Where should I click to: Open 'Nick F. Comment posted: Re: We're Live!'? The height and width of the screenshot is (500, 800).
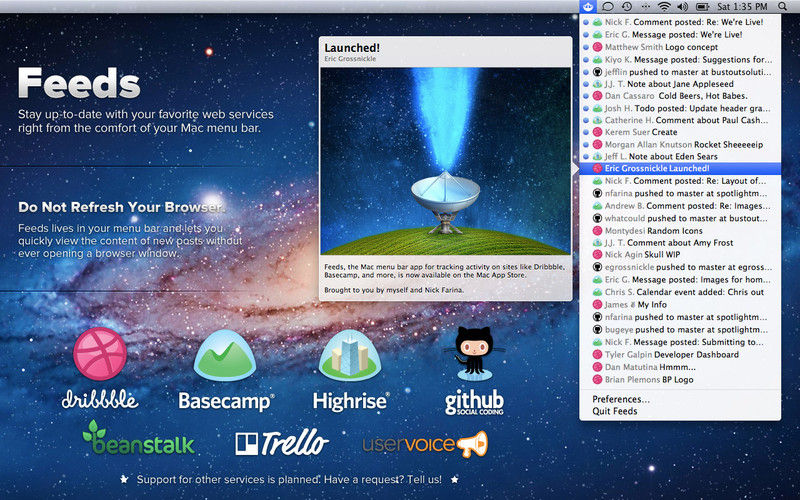coord(680,22)
